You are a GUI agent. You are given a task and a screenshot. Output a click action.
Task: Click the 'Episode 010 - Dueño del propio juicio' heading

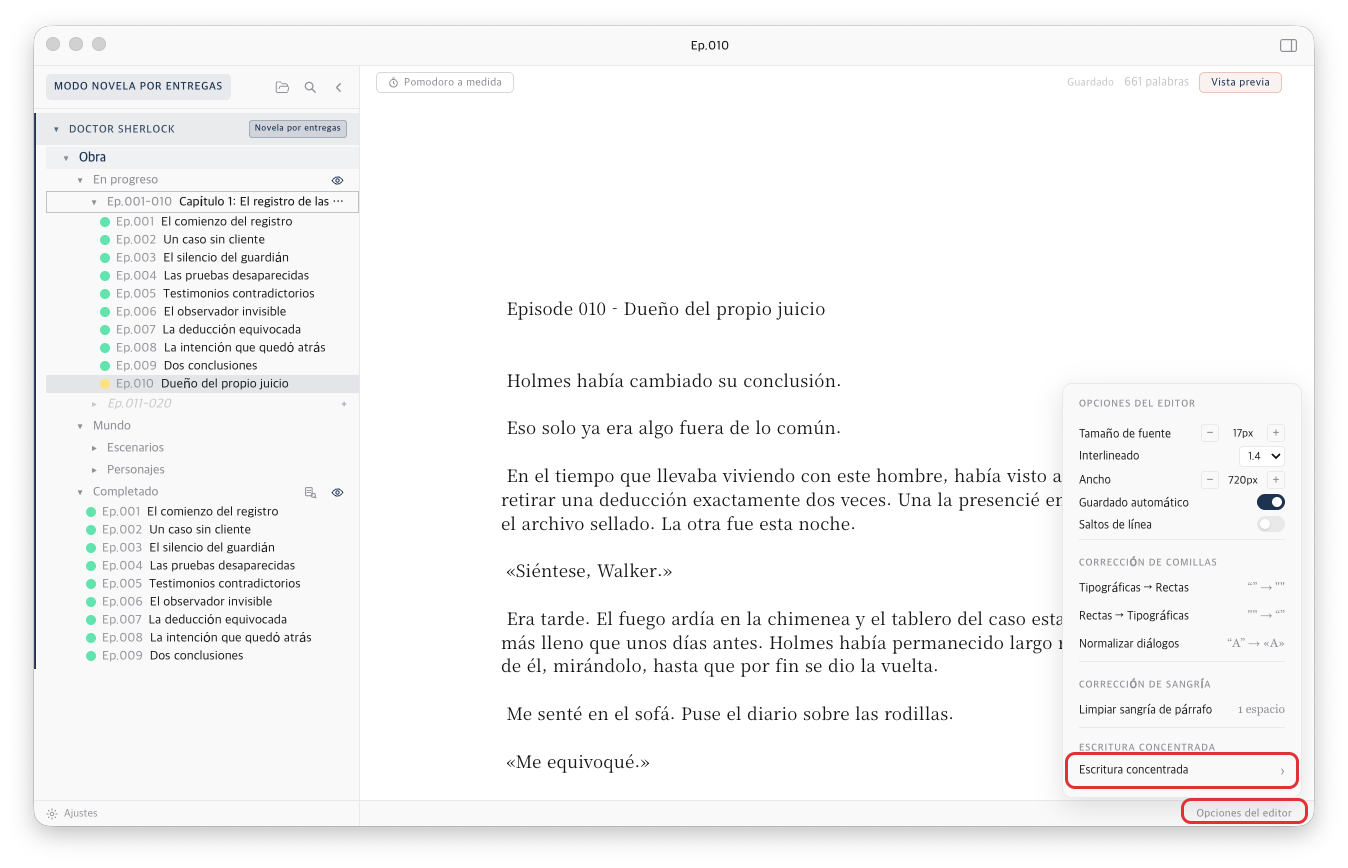[666, 309]
